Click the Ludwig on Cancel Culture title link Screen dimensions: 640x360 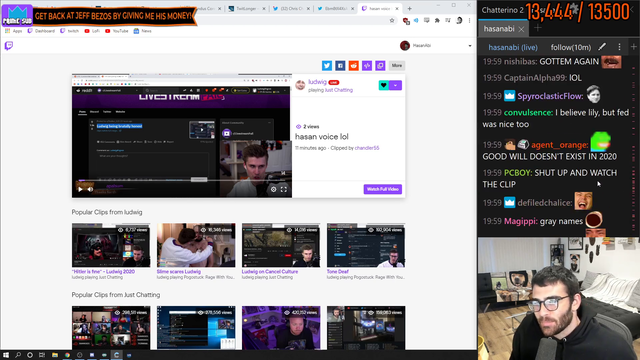pos(270,271)
